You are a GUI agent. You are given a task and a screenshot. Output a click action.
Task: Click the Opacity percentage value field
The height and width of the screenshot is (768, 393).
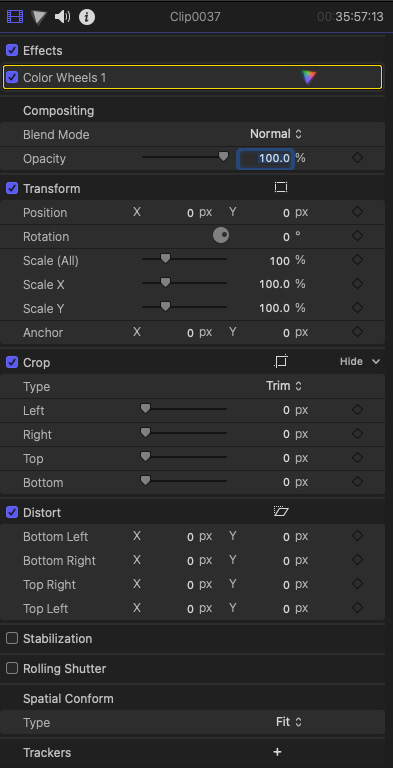[265, 158]
